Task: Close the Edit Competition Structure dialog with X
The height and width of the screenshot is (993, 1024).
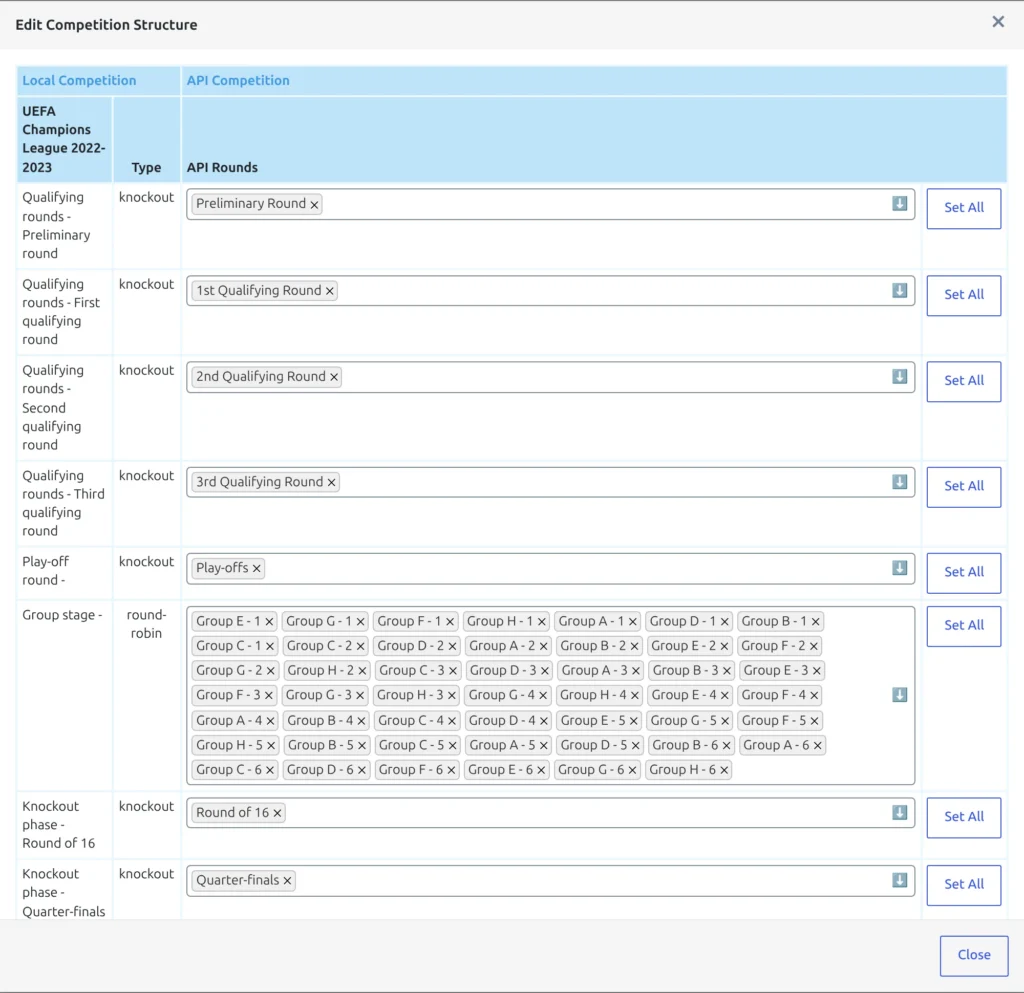Action: (998, 22)
